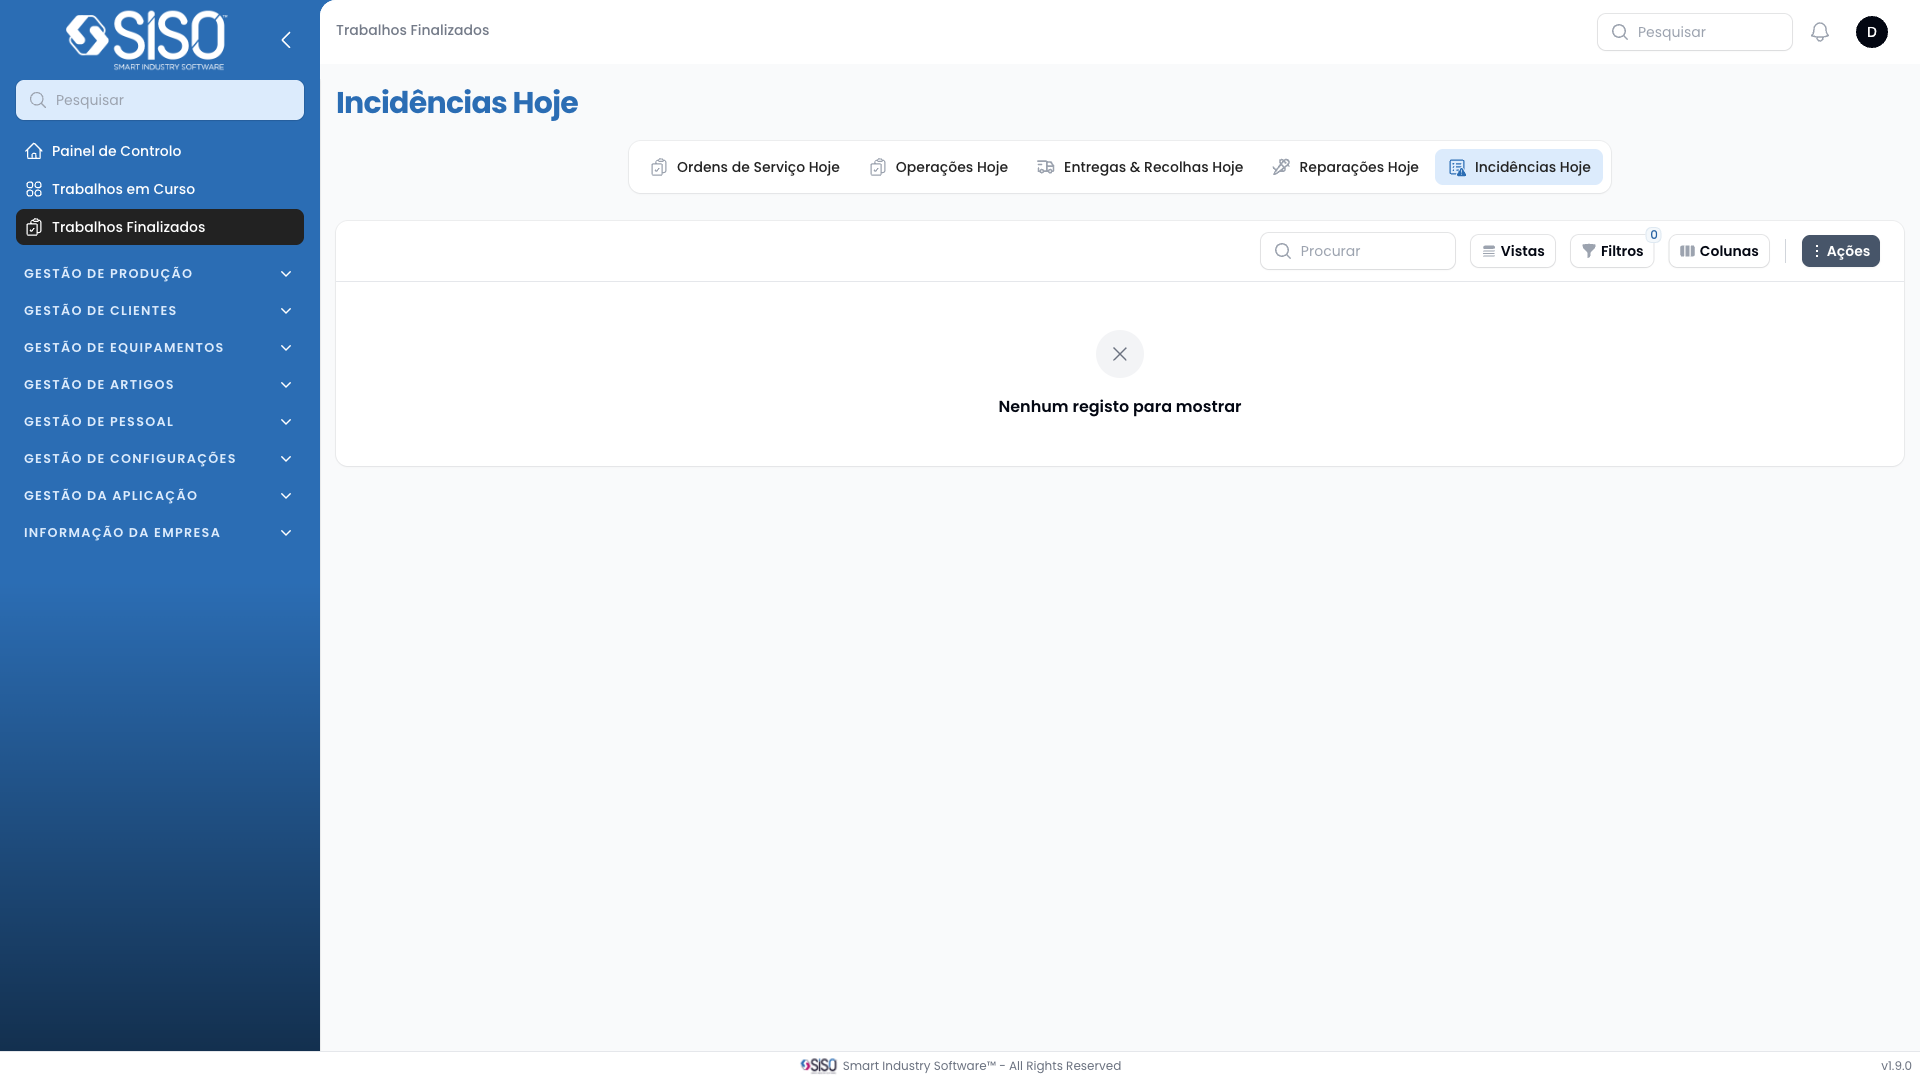Expand Gestão de Produção section
This screenshot has width=1920, height=1080.
(x=159, y=274)
